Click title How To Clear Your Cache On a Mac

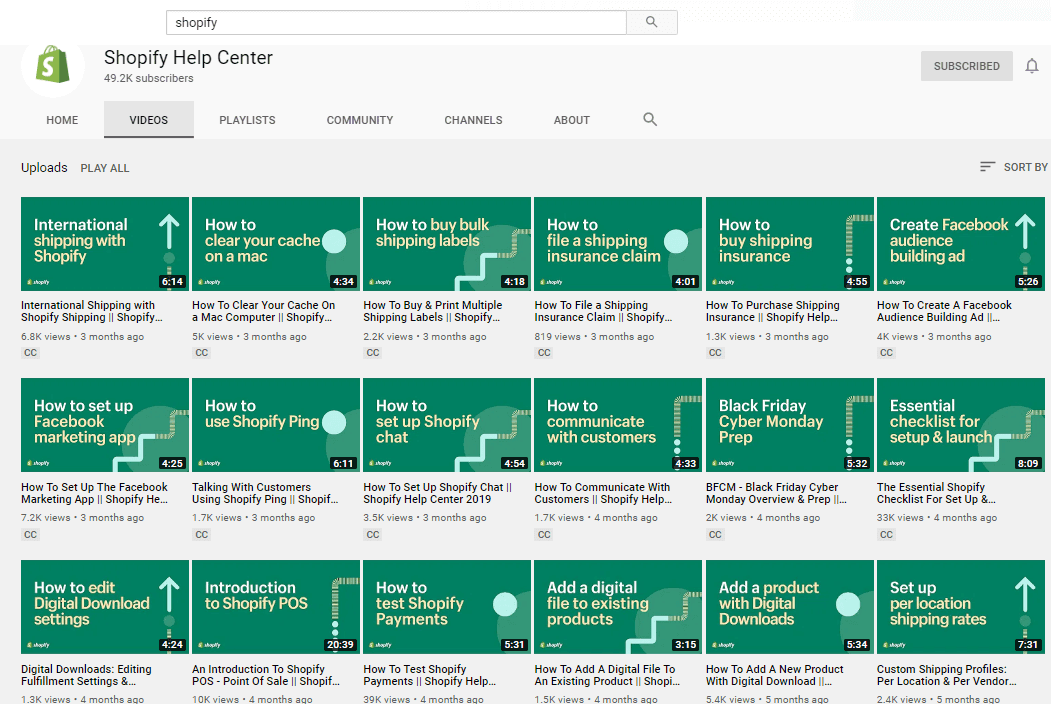(263, 311)
